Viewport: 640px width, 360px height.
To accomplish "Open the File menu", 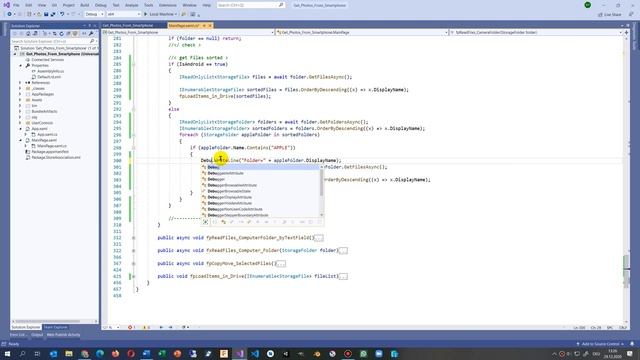I will pyautogui.click(x=16, y=5).
